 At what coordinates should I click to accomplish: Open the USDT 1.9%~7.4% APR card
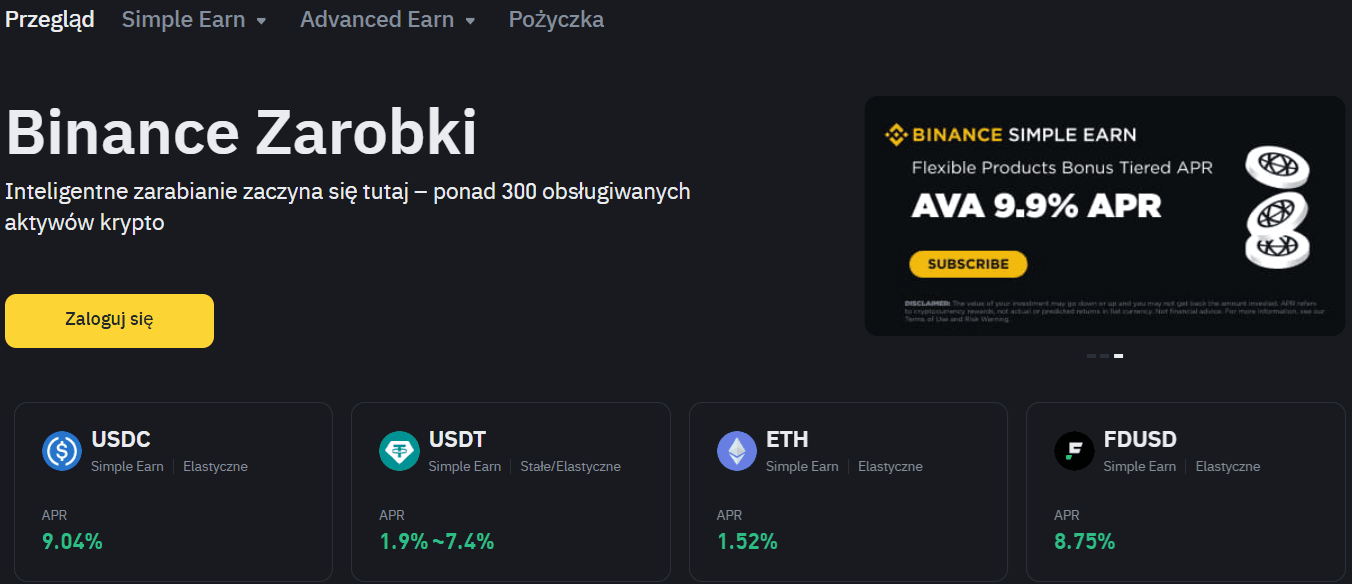click(511, 492)
